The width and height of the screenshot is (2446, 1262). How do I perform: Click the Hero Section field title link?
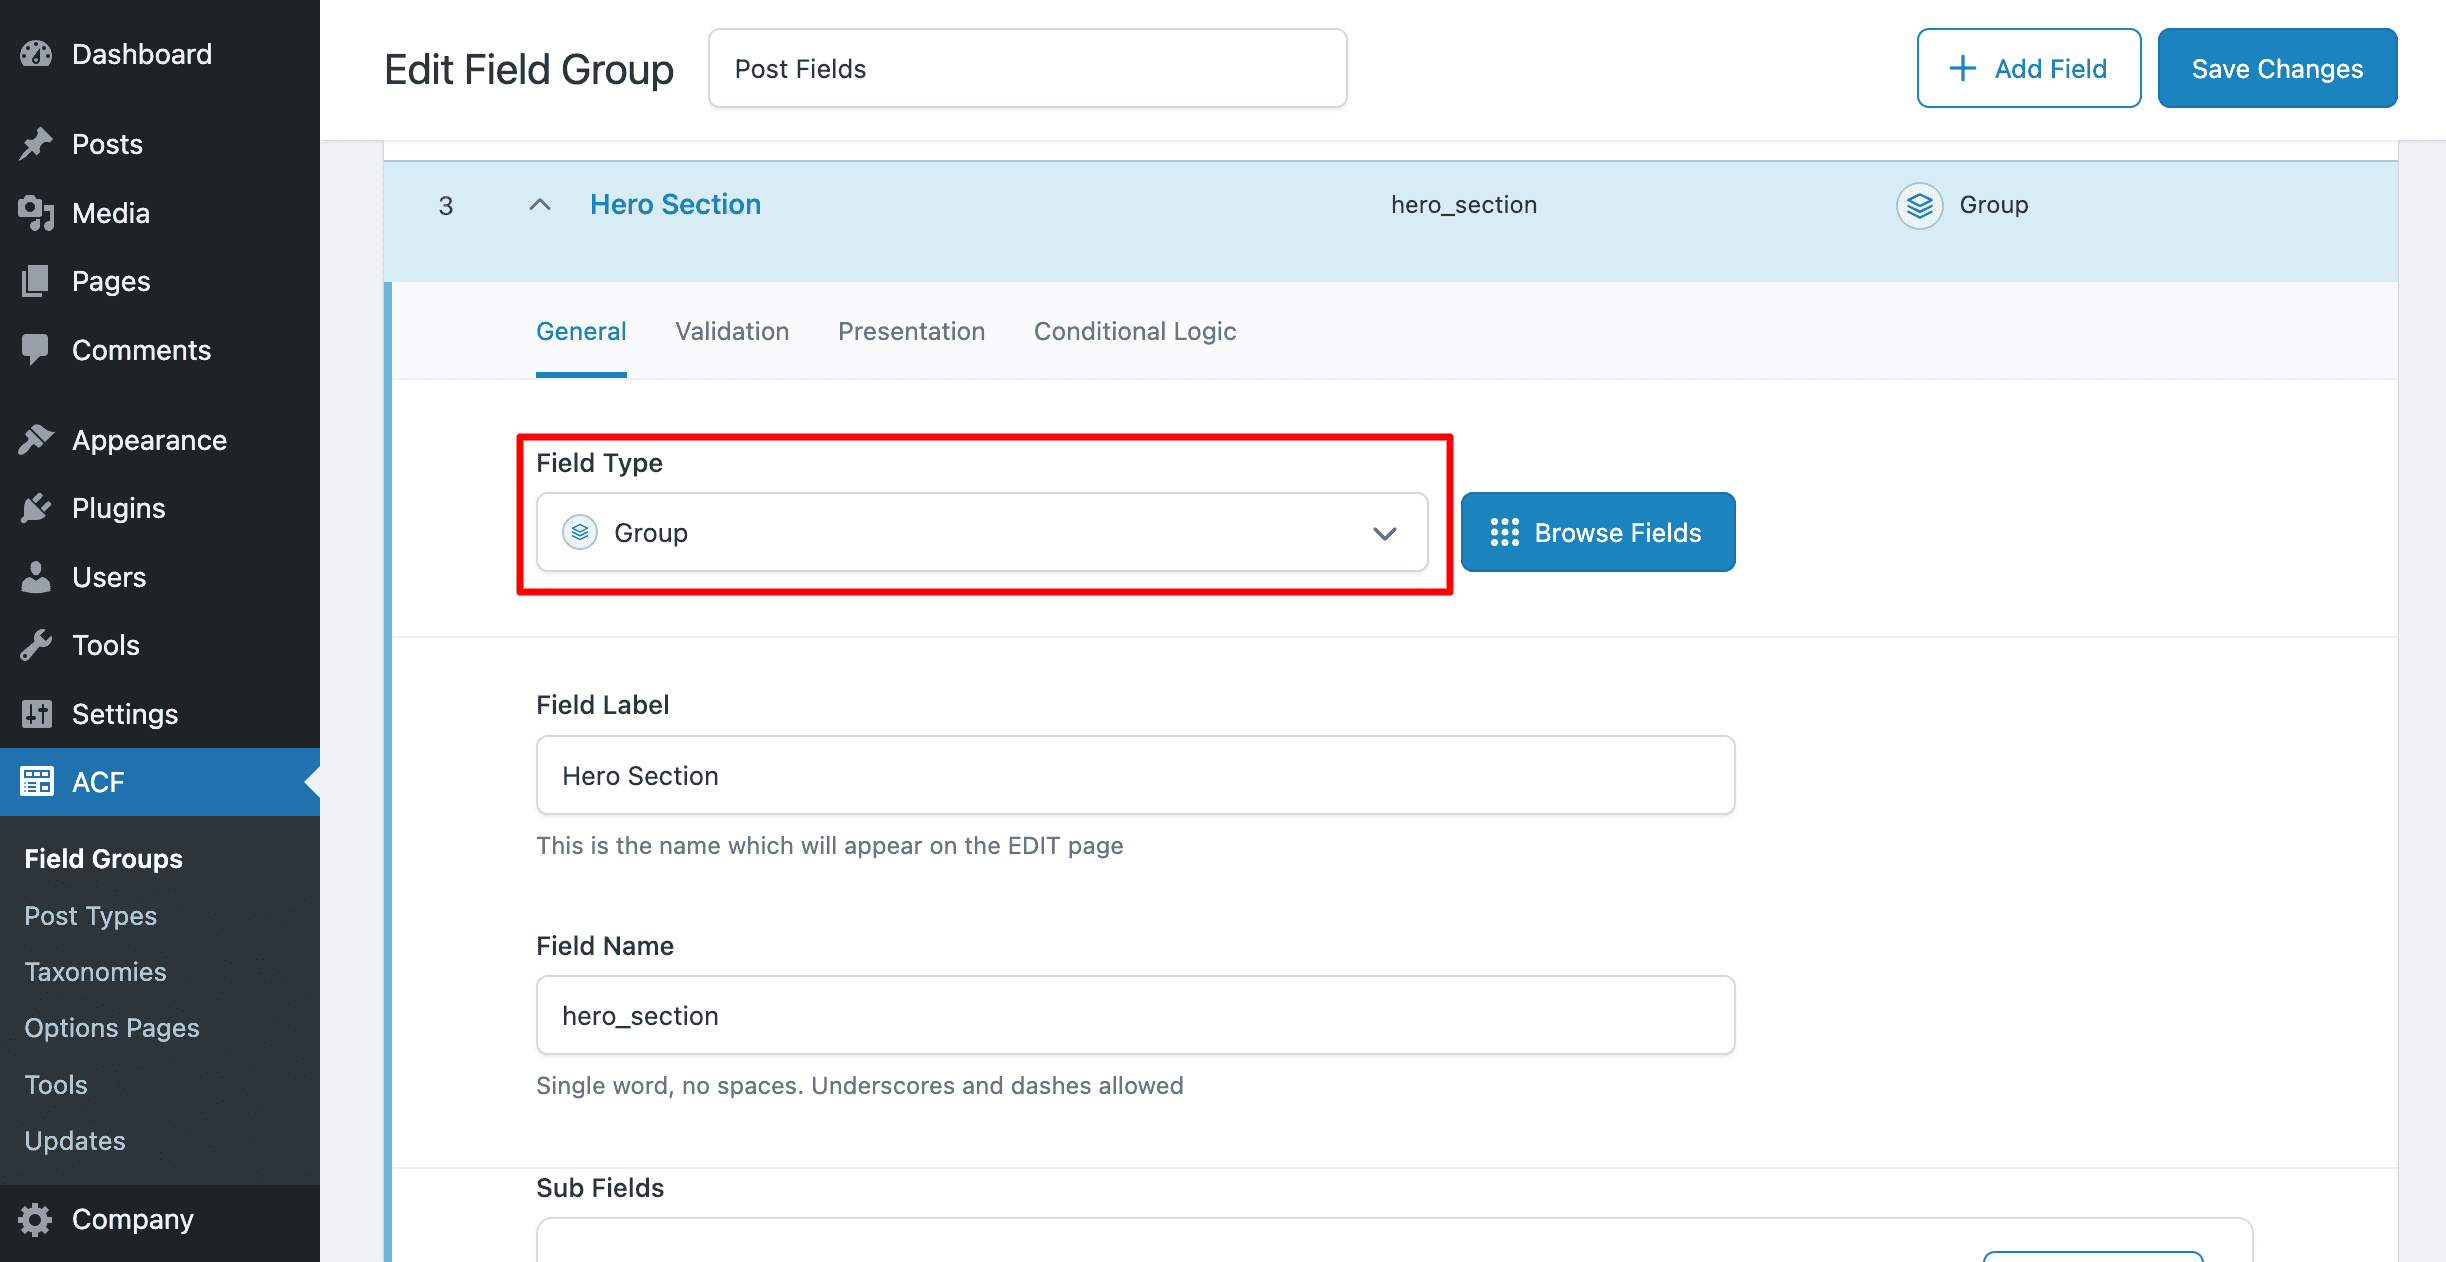point(675,204)
